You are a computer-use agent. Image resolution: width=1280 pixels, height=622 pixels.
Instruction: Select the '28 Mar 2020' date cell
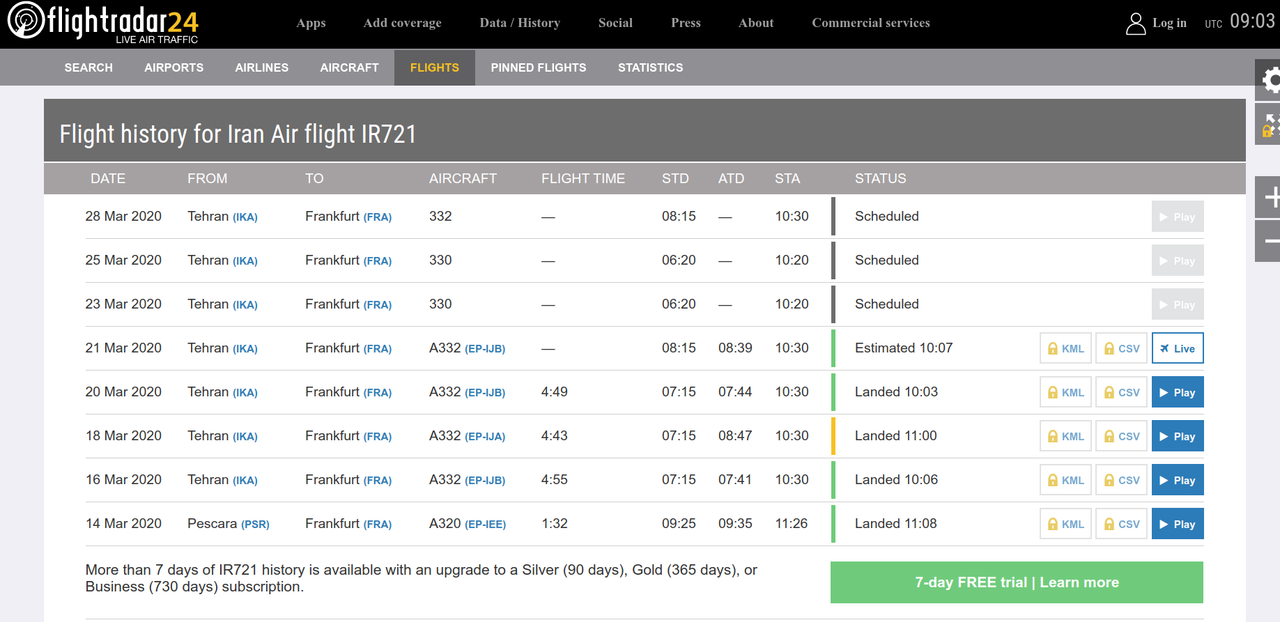[123, 216]
